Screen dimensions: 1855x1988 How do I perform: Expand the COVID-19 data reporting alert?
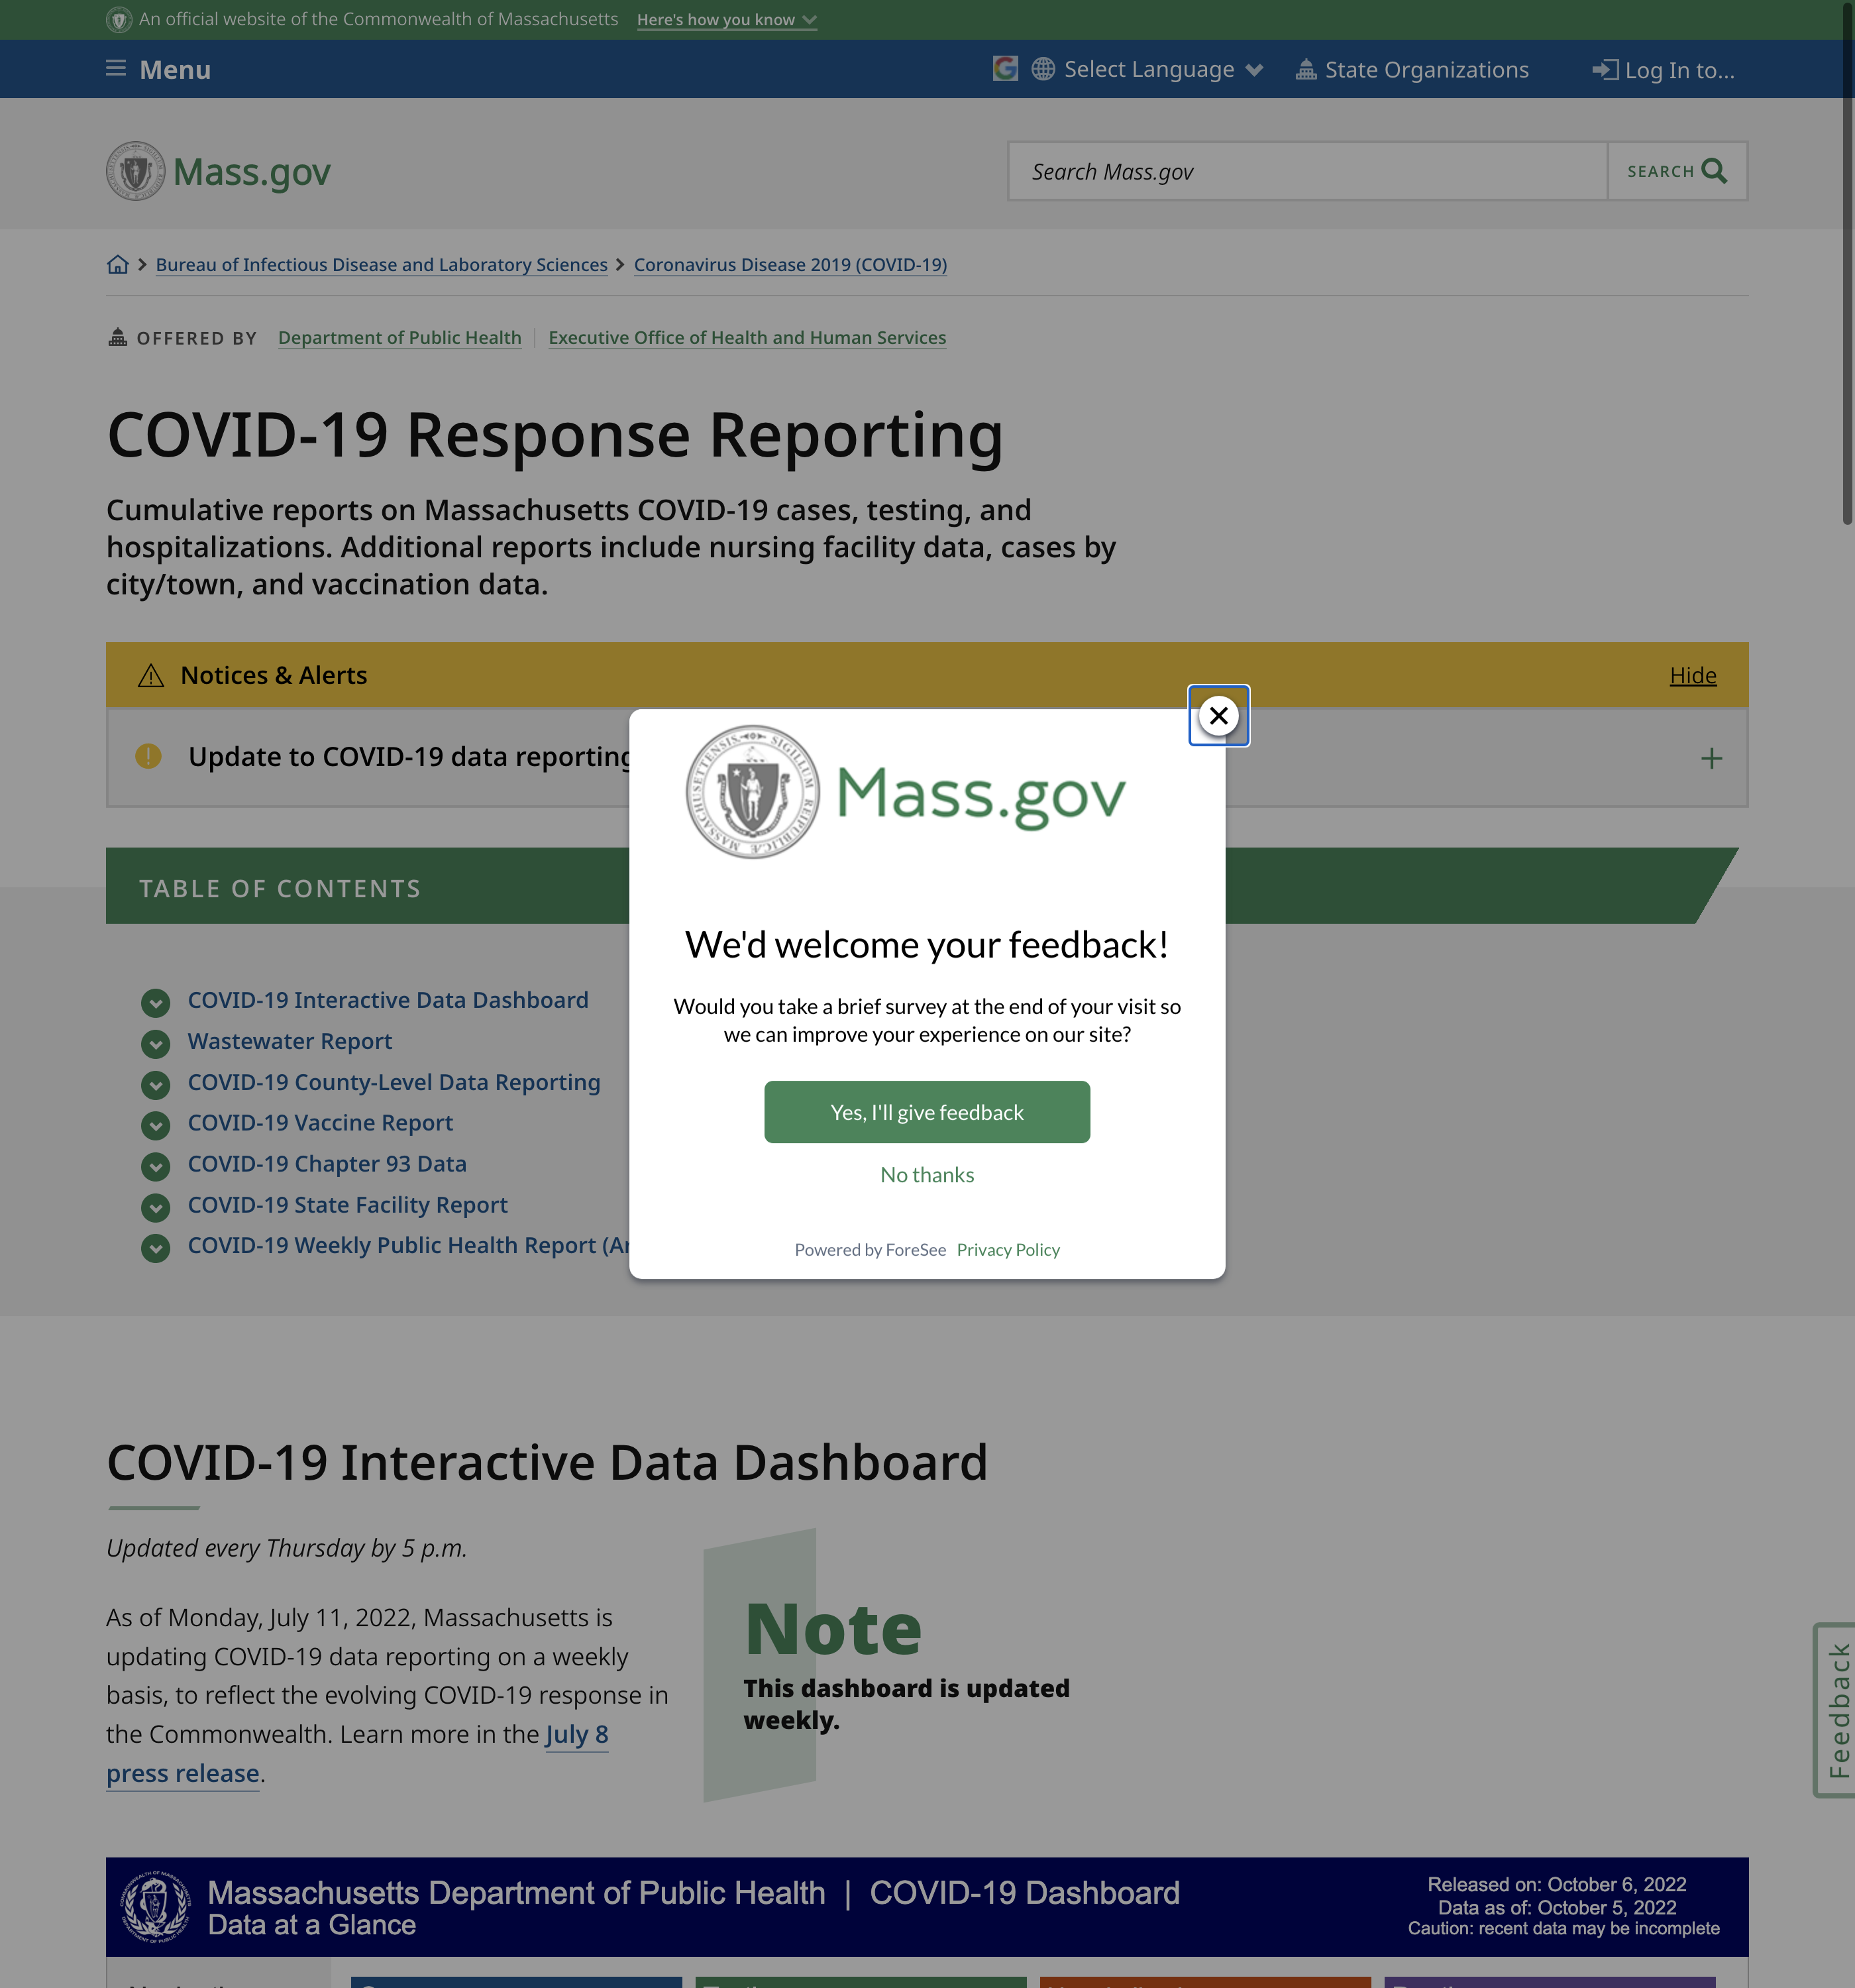[x=1711, y=758]
